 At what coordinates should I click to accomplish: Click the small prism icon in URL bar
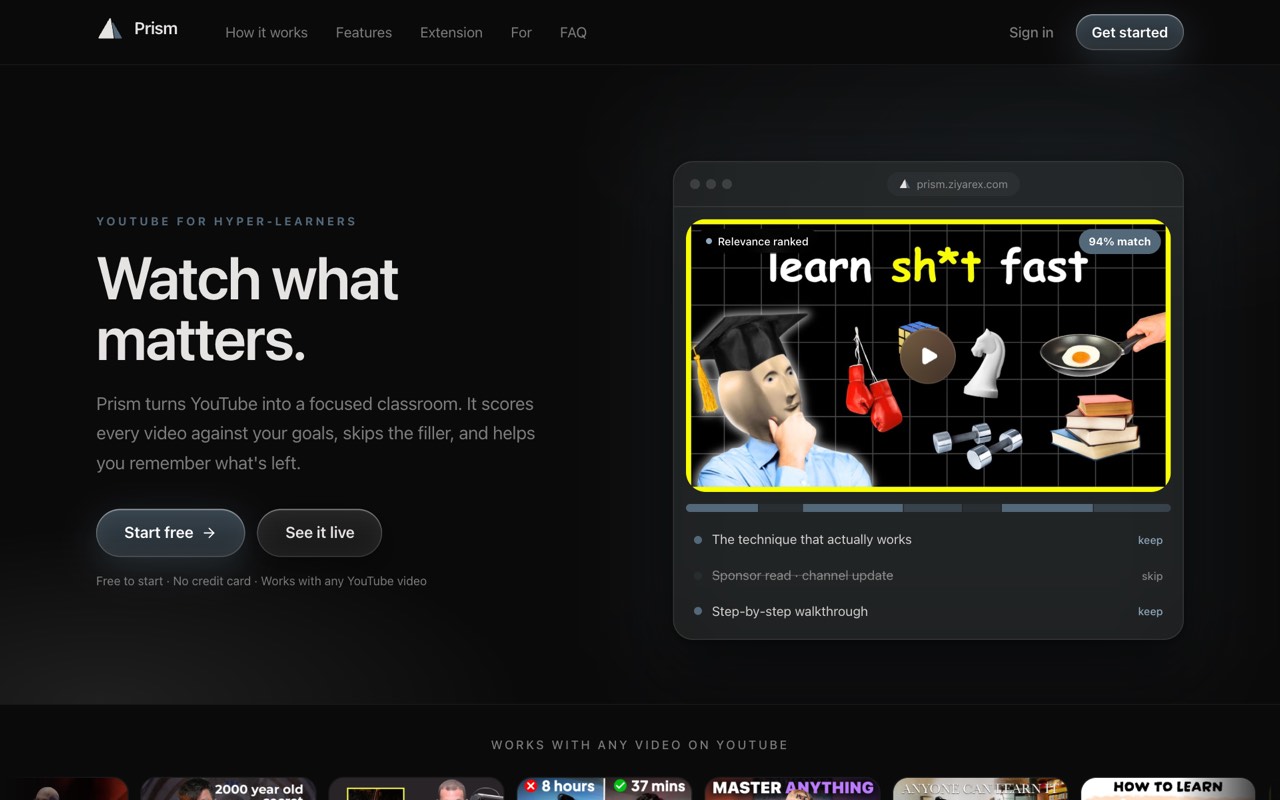(904, 184)
